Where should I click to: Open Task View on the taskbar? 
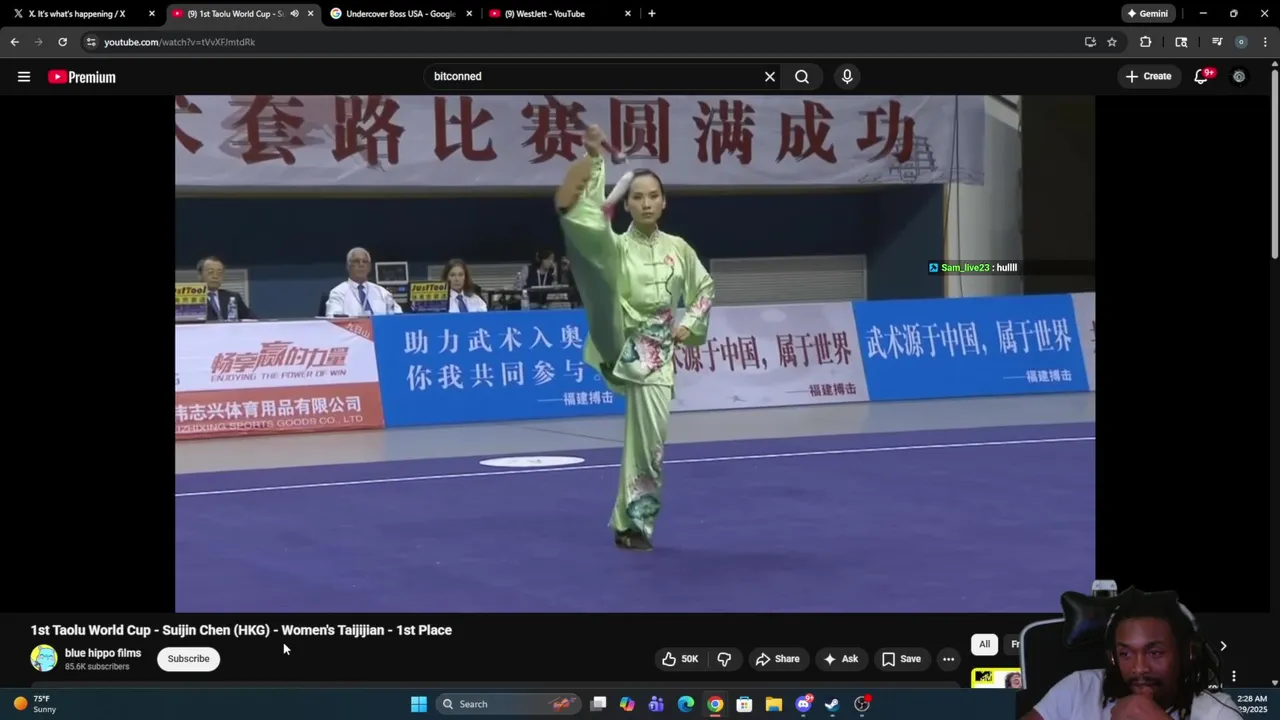(x=598, y=704)
